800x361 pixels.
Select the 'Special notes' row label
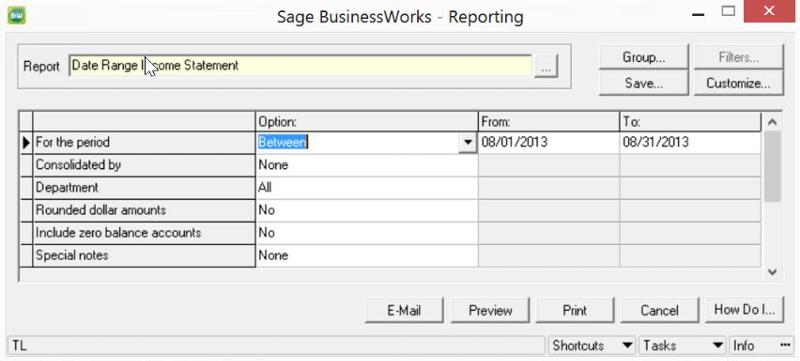(x=144, y=255)
